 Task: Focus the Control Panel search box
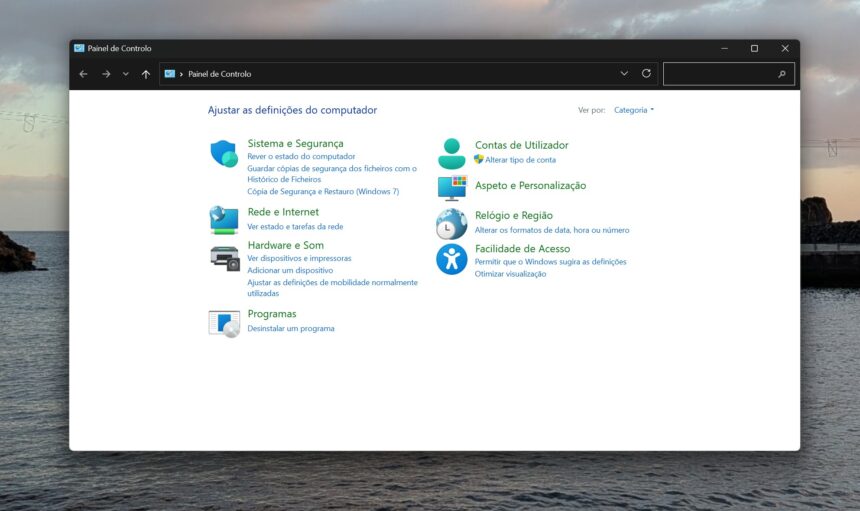coord(728,74)
